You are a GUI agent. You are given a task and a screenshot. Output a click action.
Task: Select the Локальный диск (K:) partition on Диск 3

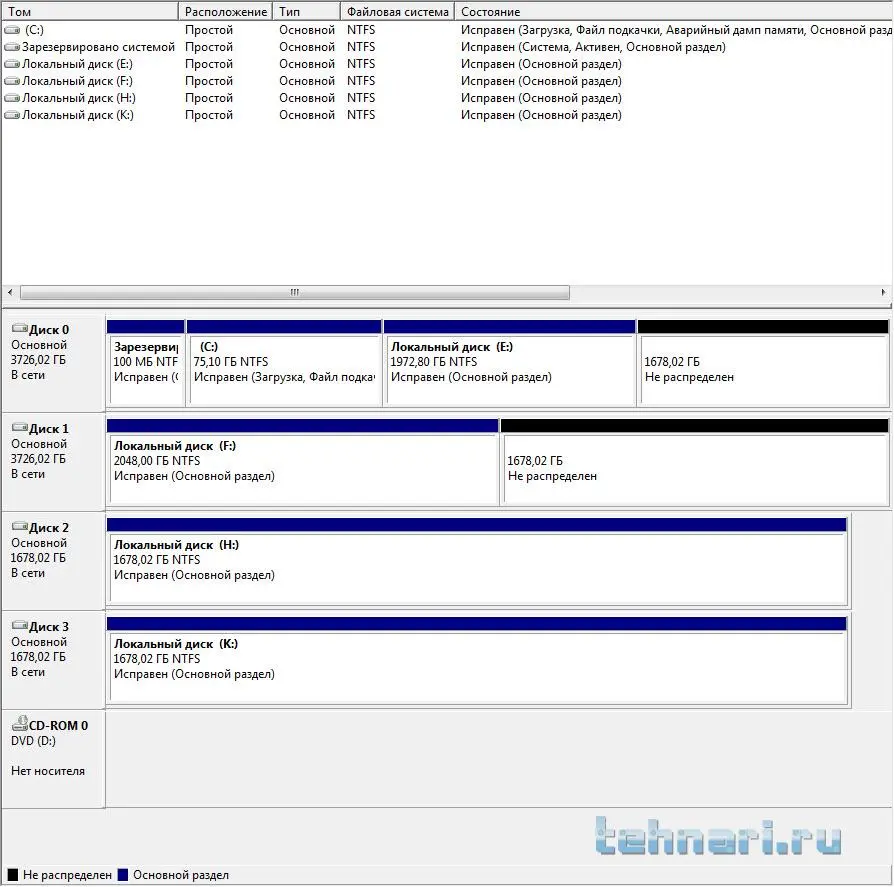click(x=477, y=661)
